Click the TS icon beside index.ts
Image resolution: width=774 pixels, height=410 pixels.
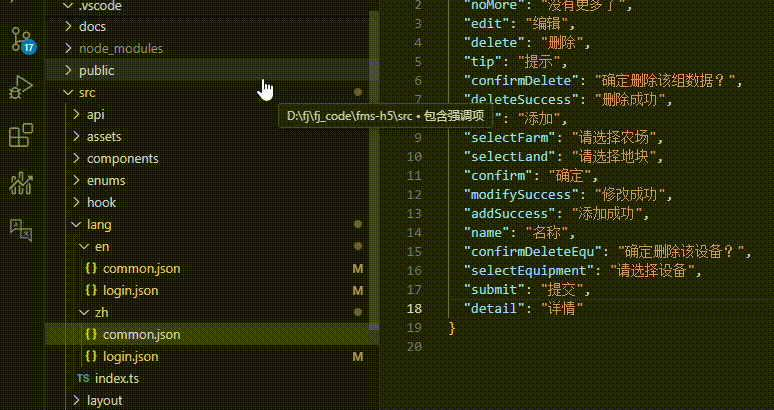click(x=83, y=378)
